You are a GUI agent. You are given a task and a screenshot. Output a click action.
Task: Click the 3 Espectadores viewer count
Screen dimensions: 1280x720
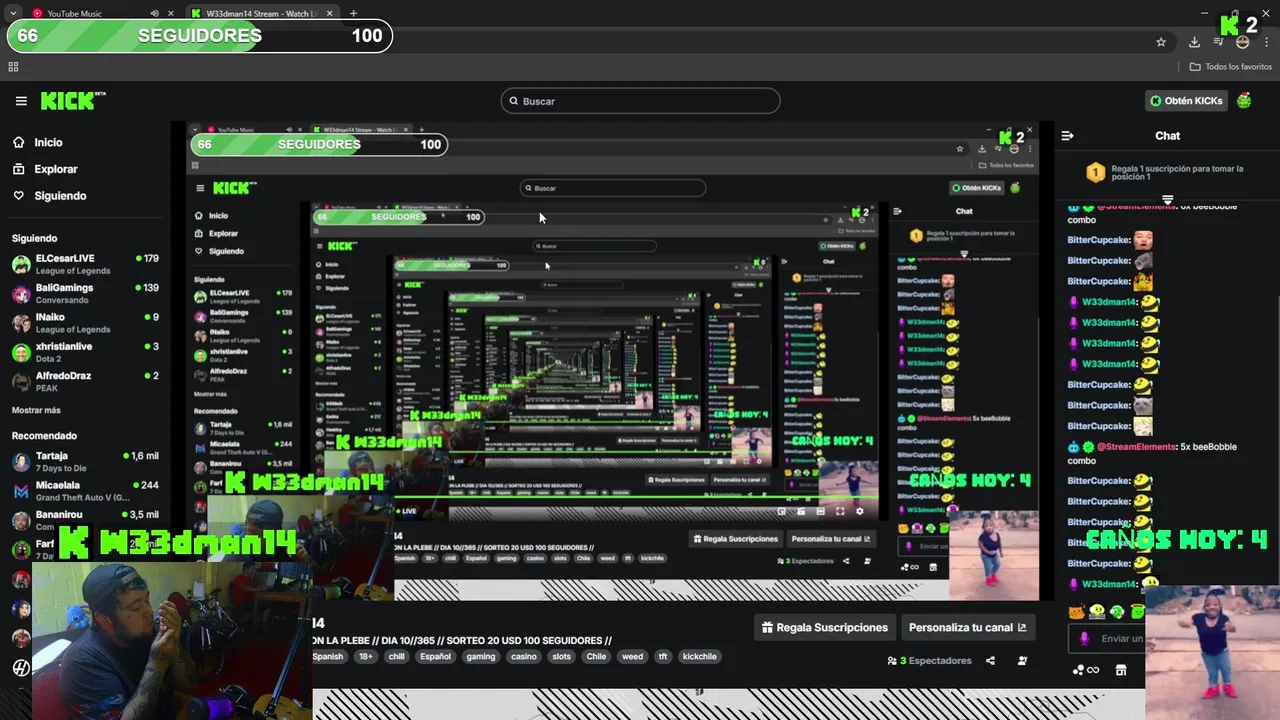point(930,661)
